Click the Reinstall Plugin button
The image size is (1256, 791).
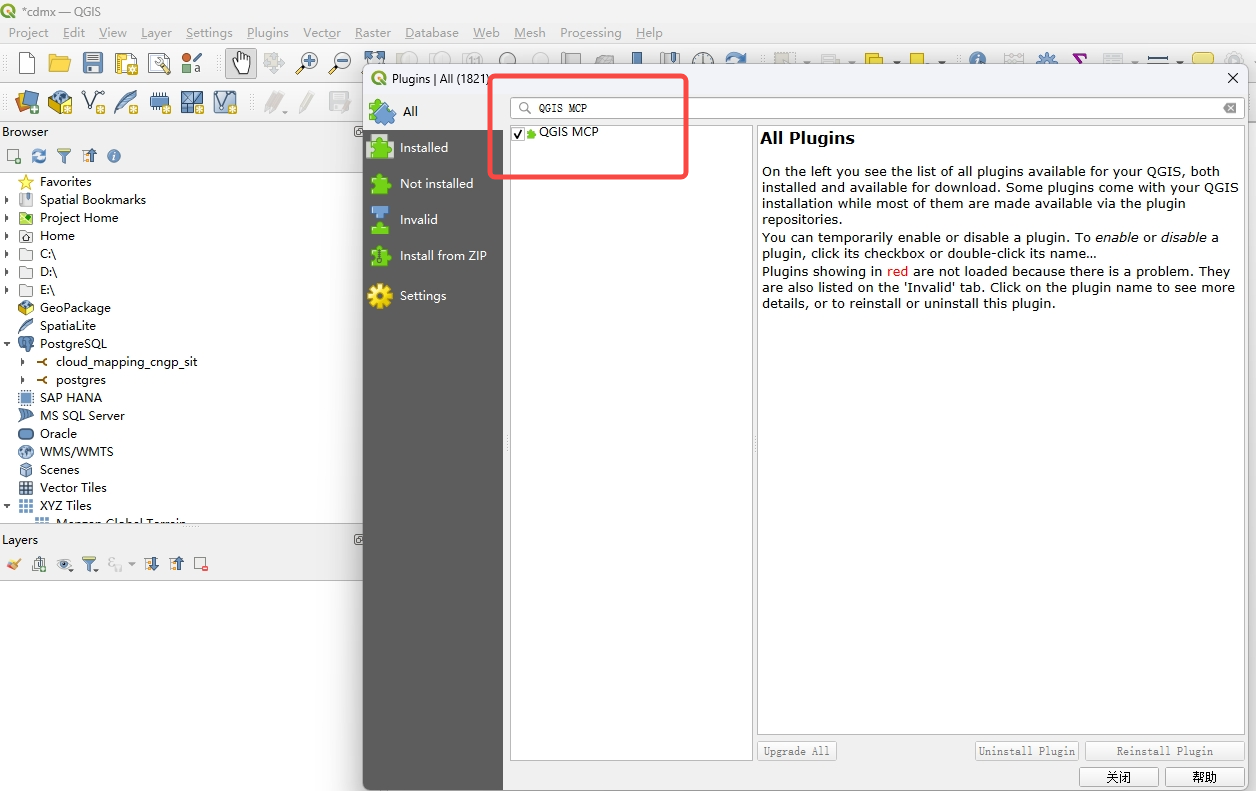coord(1165,751)
